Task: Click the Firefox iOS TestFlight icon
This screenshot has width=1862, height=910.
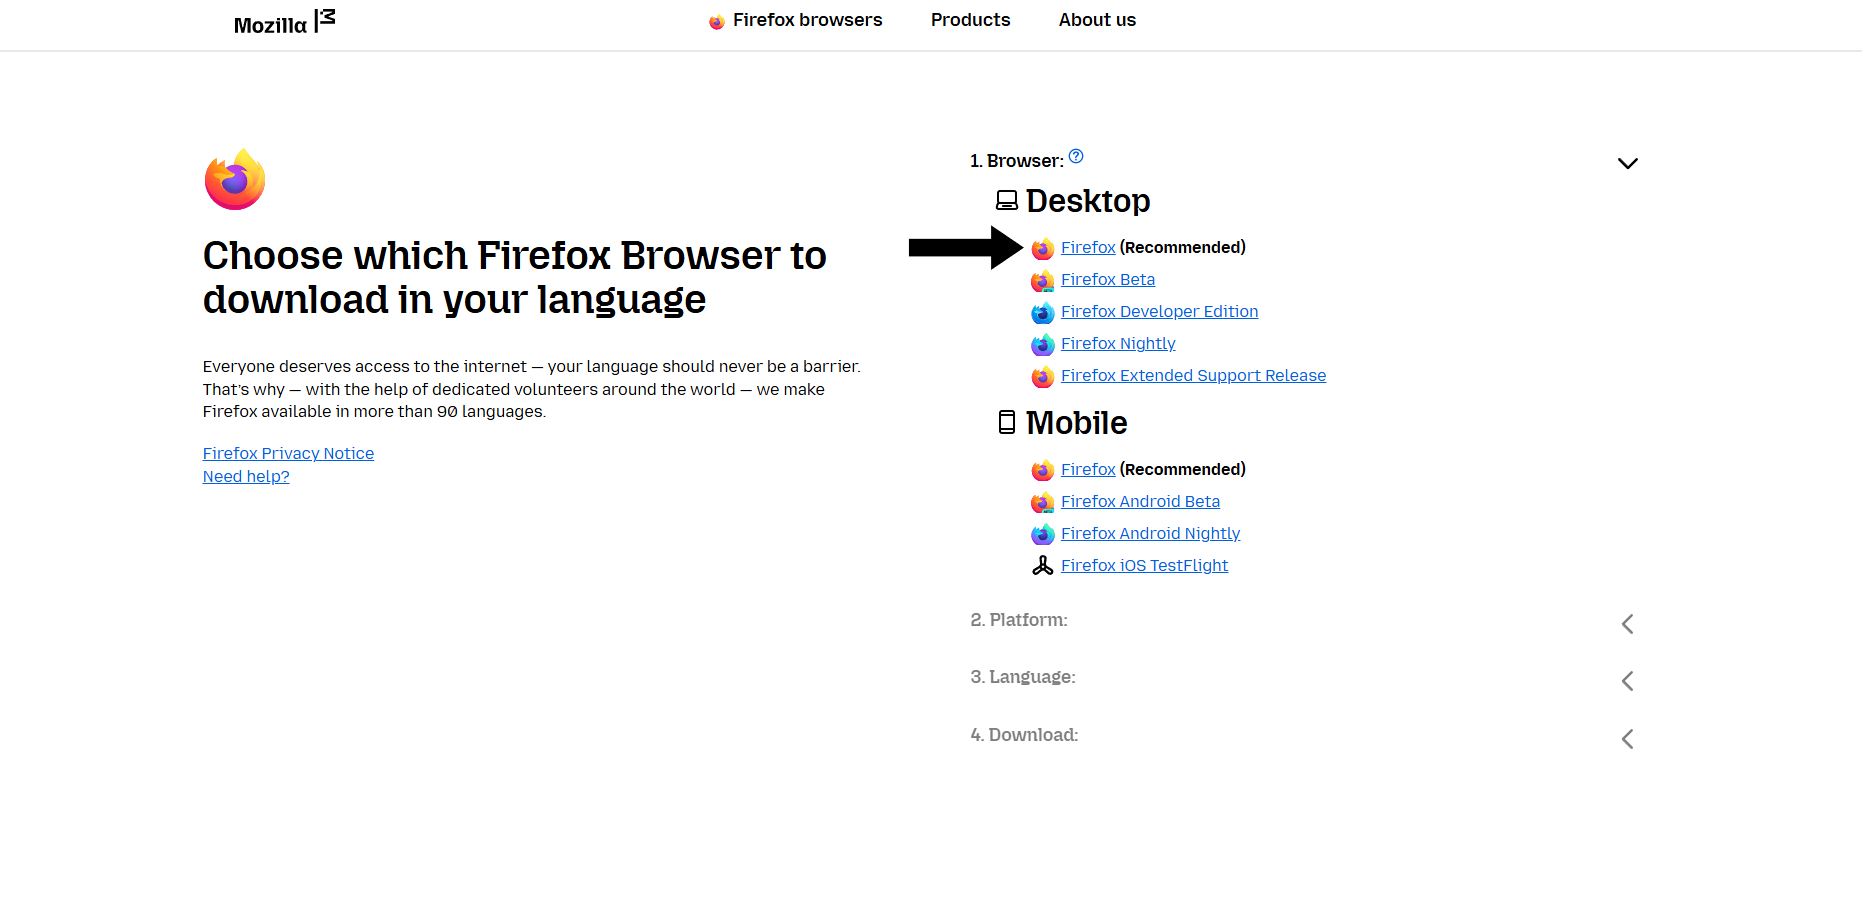Action: 1043,566
